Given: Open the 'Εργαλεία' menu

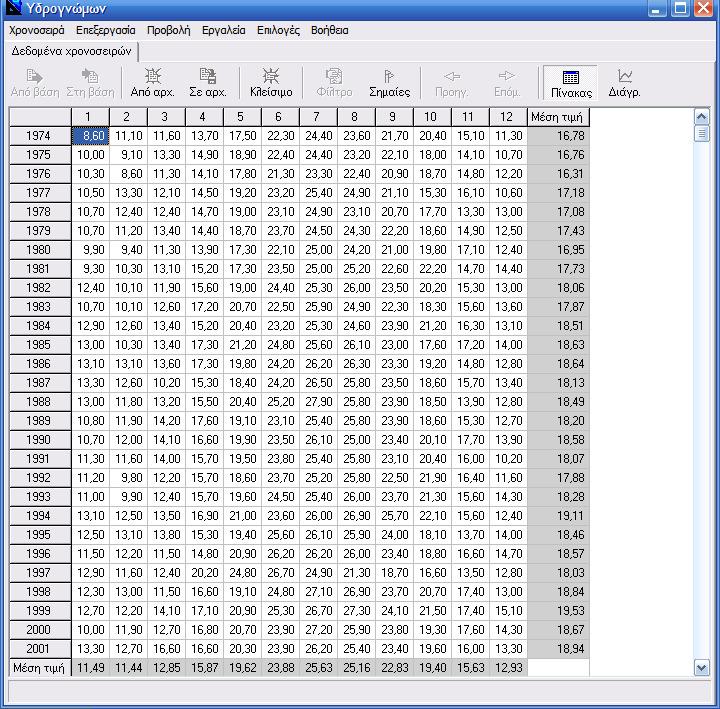Looking at the screenshot, I should pos(224,30).
